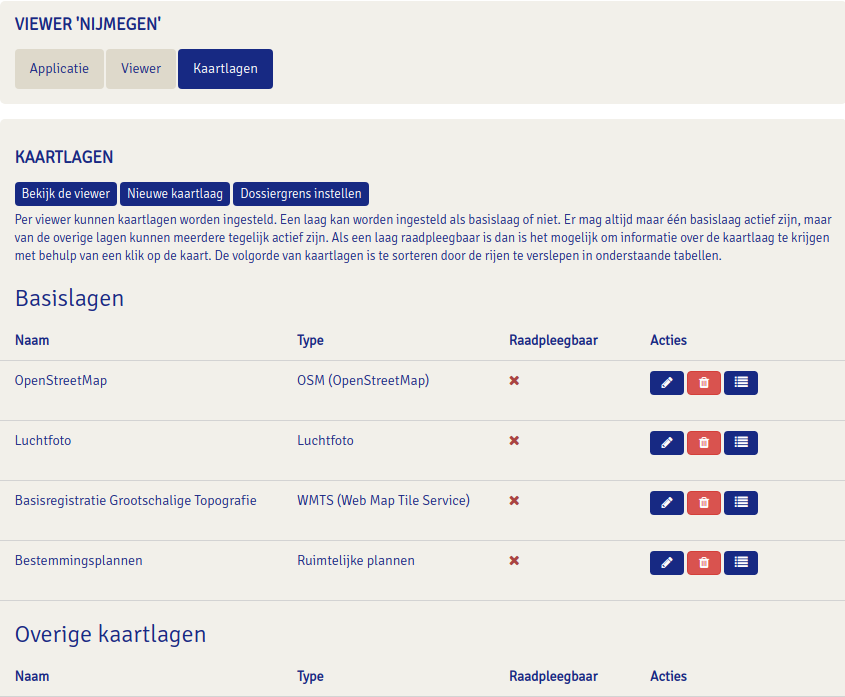Delete the OpenStreetMap layer
This screenshot has width=845, height=697.
tap(704, 383)
